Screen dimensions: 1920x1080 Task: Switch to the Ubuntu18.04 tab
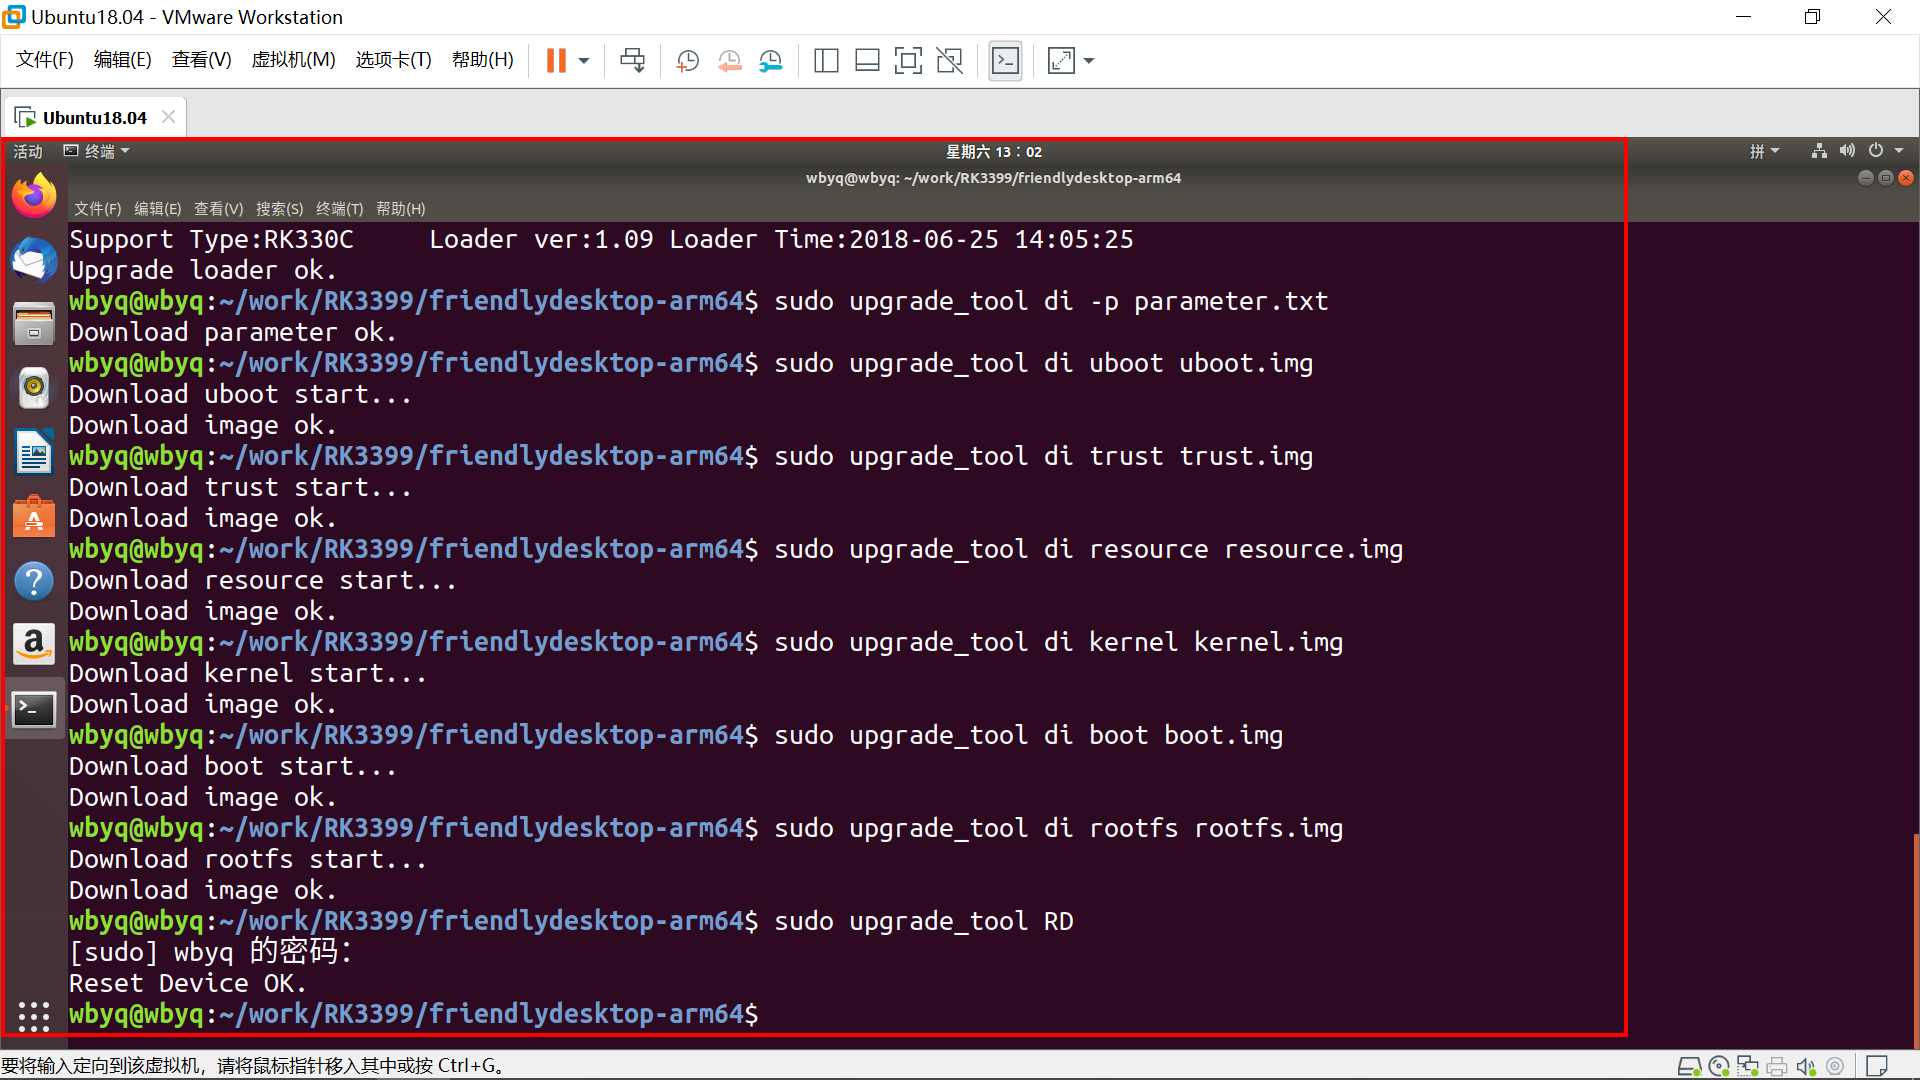click(94, 118)
